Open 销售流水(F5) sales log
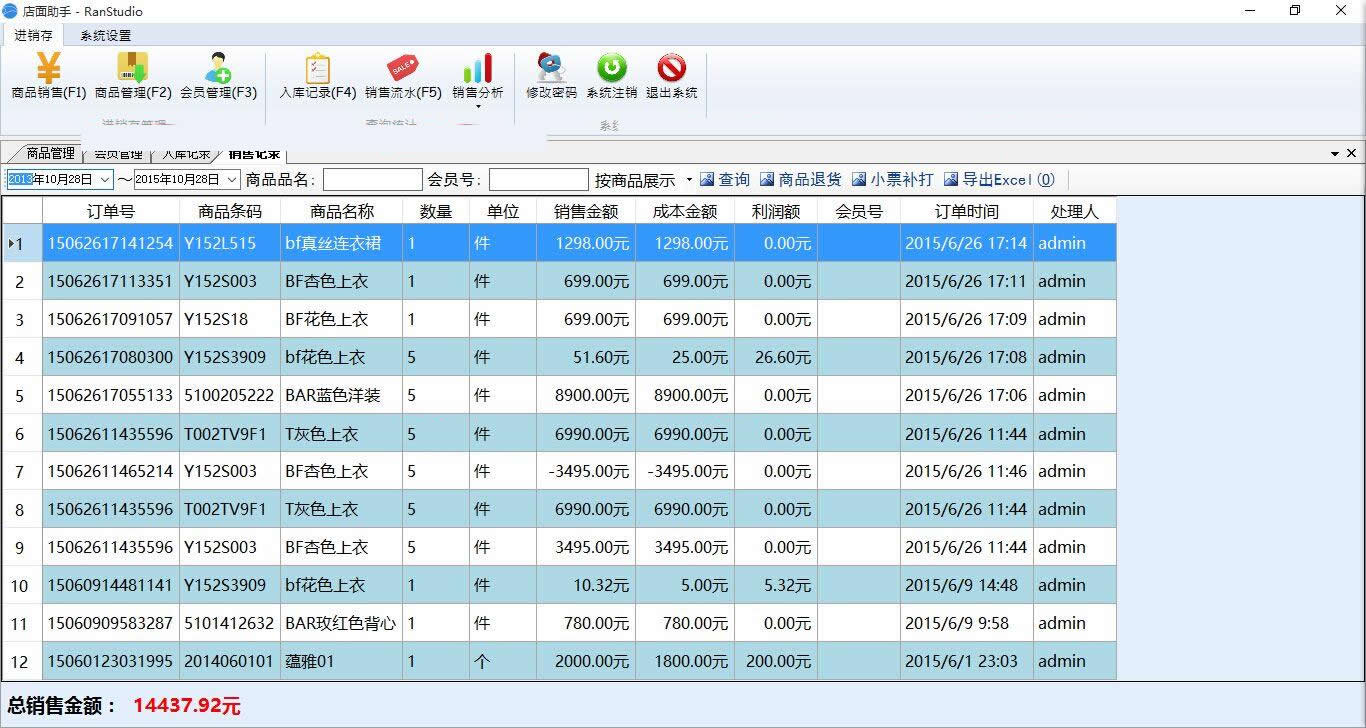Image resolution: width=1366 pixels, height=728 pixels. (x=403, y=77)
